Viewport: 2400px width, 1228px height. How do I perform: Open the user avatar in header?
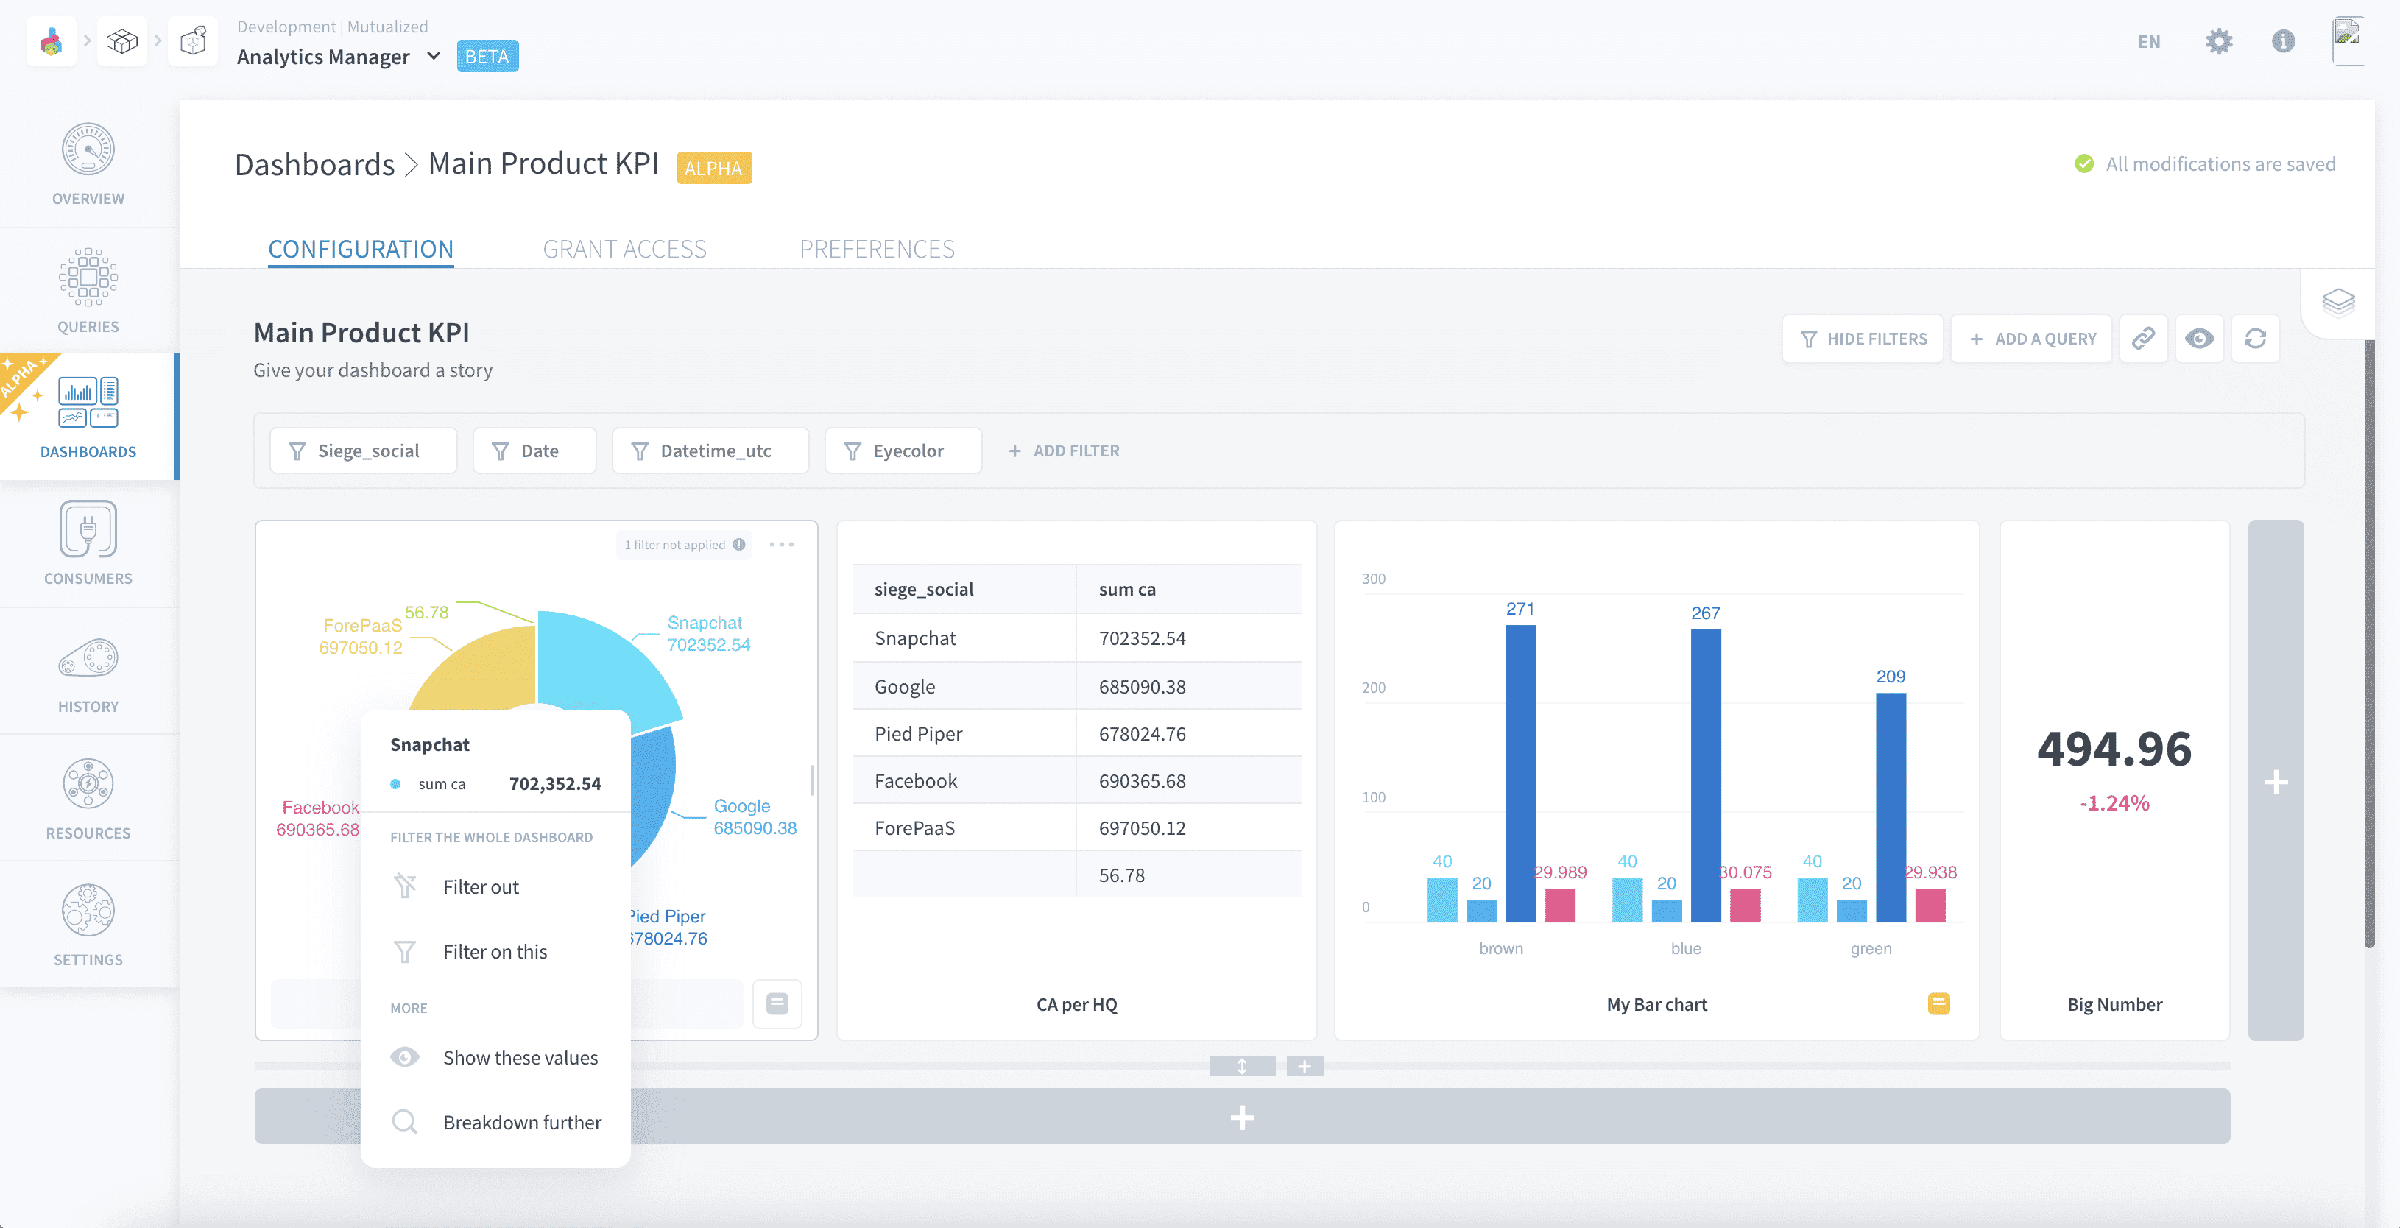coord(2347,40)
